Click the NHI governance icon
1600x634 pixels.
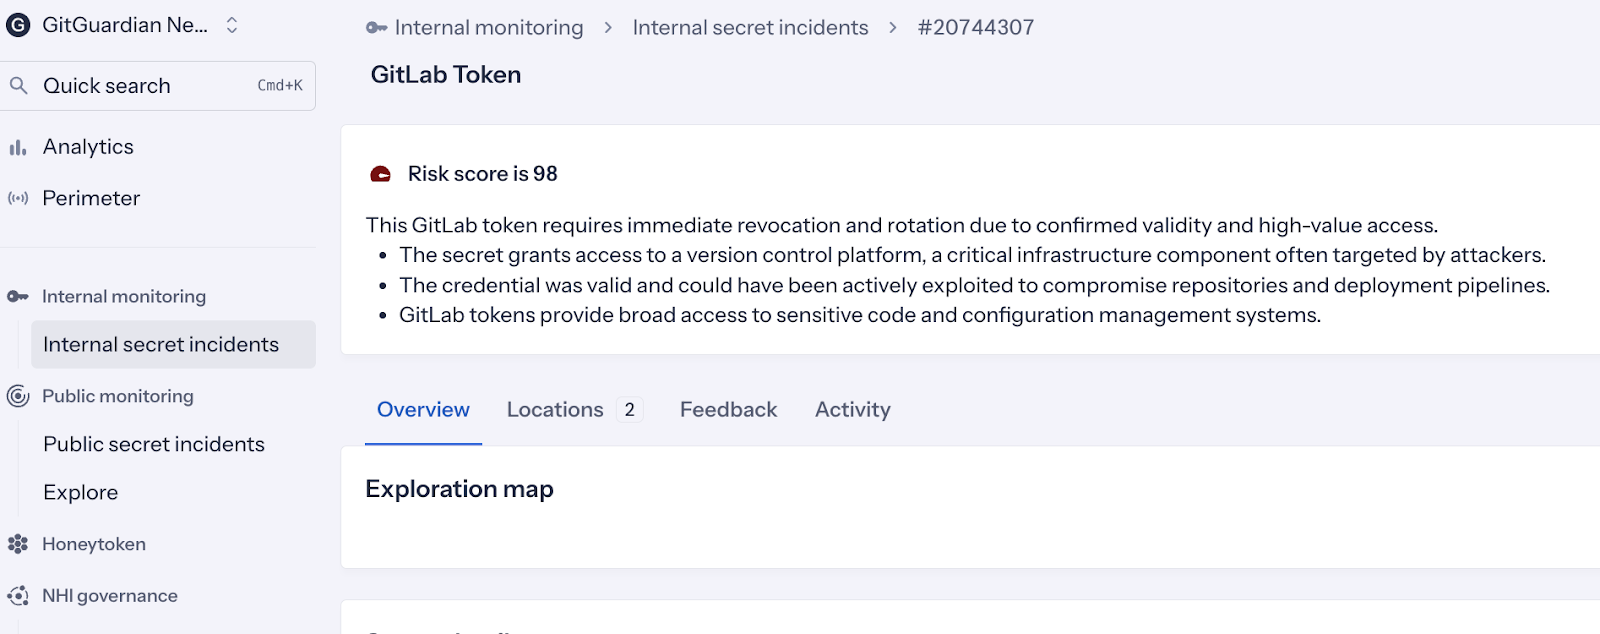pyautogui.click(x=18, y=596)
